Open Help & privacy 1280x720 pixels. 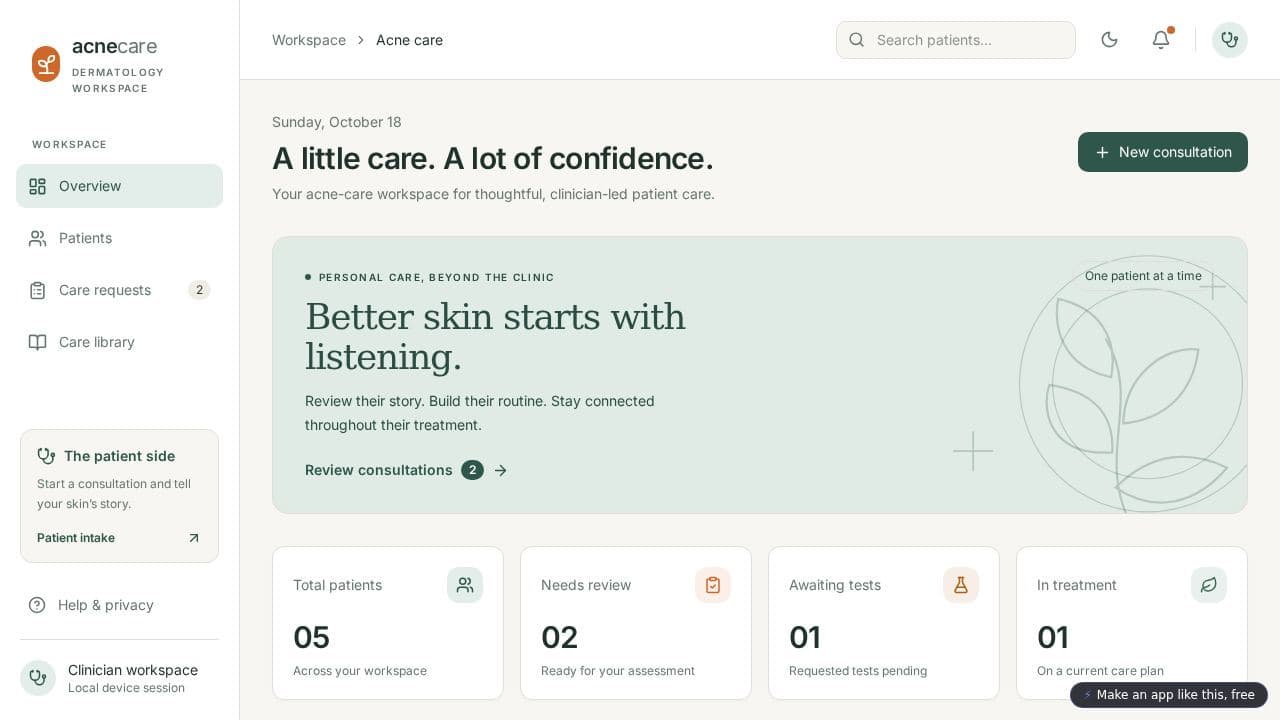119,605
